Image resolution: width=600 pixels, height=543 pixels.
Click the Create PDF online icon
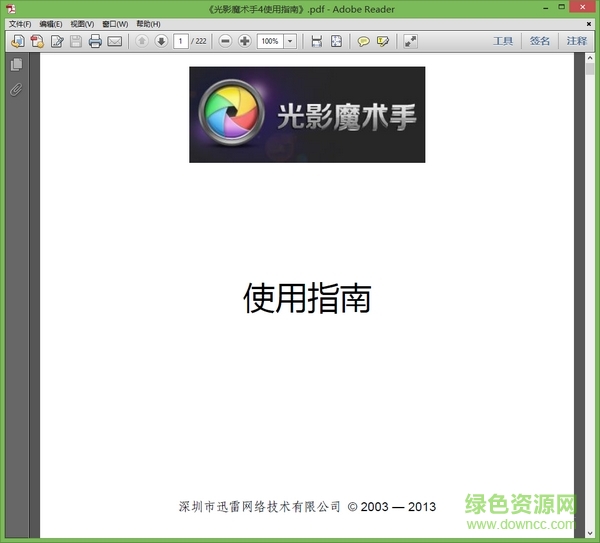(37, 41)
